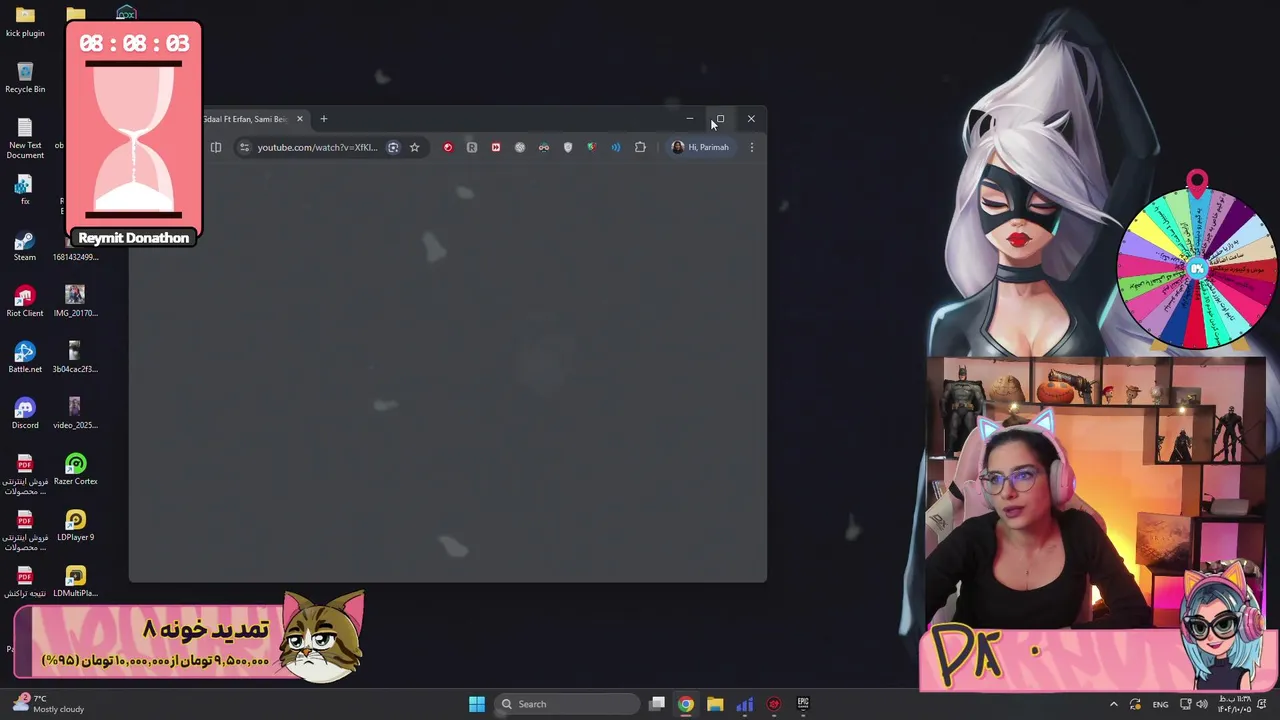Open the Hi, Parimah profile button
Viewport: 1280px width, 720px height.
pos(700,147)
